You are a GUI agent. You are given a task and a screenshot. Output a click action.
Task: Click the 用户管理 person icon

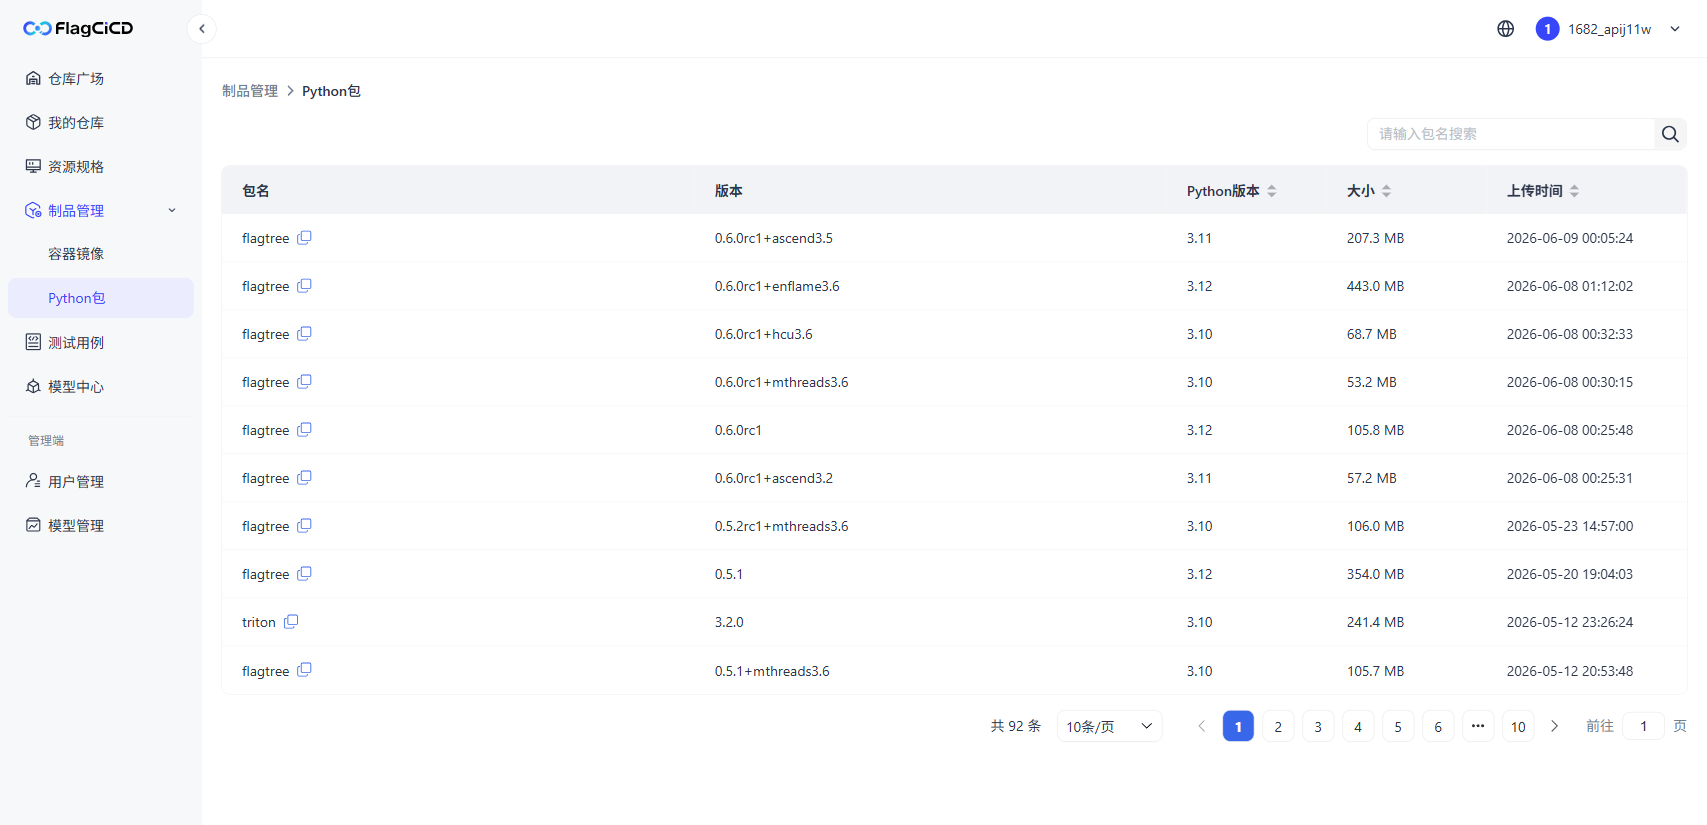(33, 481)
